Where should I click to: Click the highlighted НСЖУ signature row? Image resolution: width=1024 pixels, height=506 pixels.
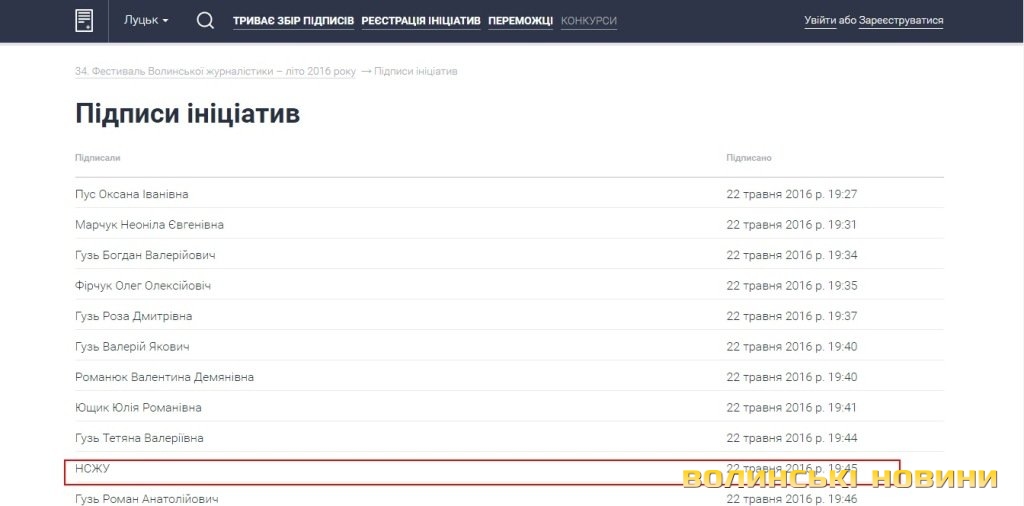(92, 469)
